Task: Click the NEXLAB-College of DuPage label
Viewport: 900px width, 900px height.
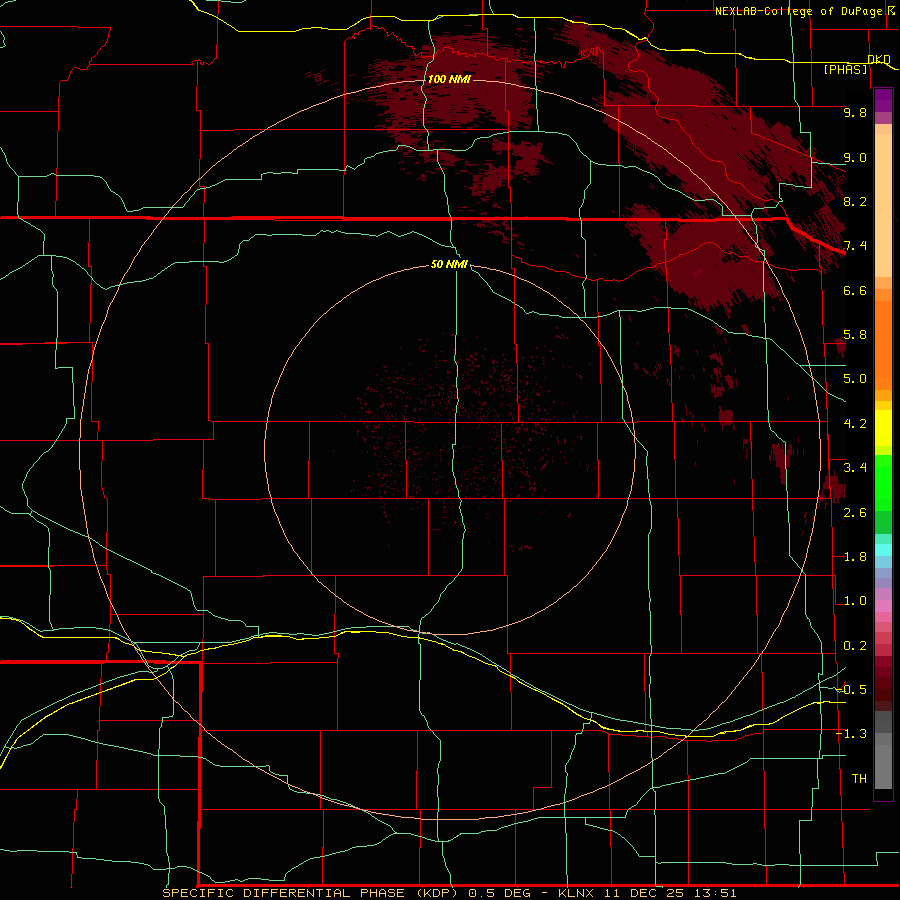Action: coord(798,11)
